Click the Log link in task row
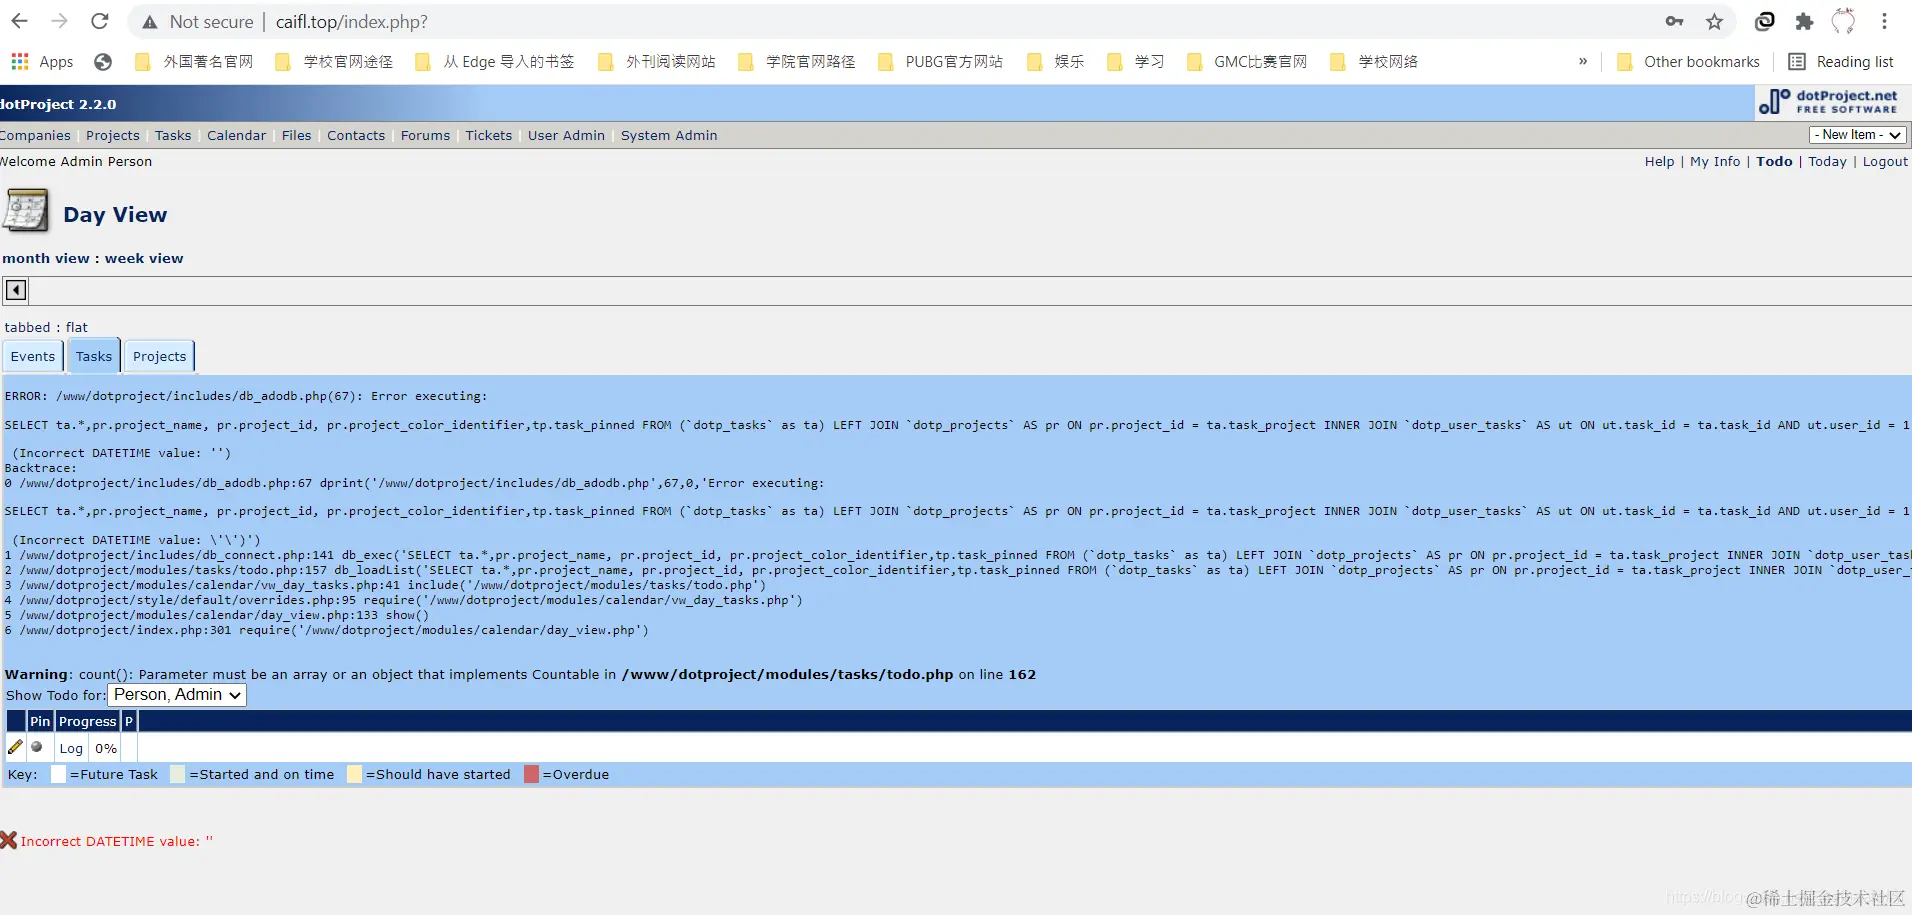 [x=71, y=748]
